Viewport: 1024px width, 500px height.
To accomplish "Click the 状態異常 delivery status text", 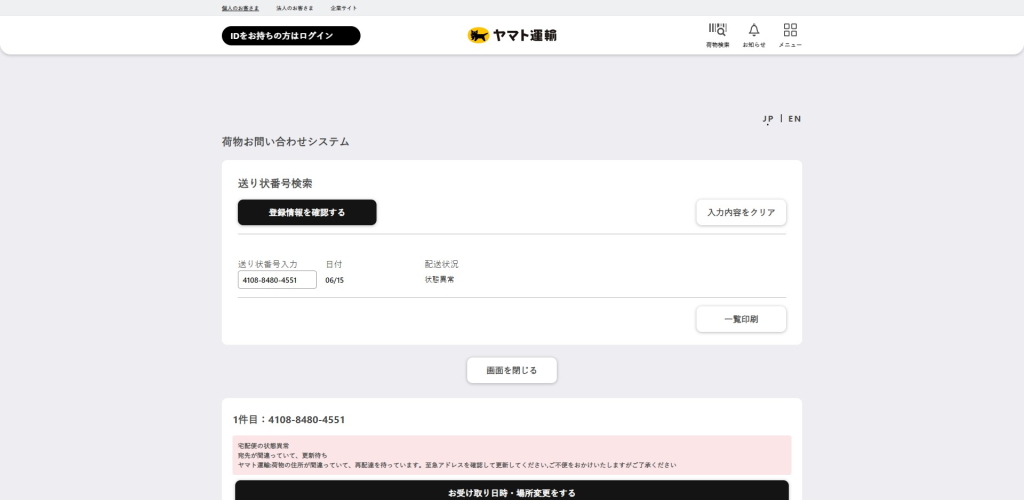I will [439, 280].
